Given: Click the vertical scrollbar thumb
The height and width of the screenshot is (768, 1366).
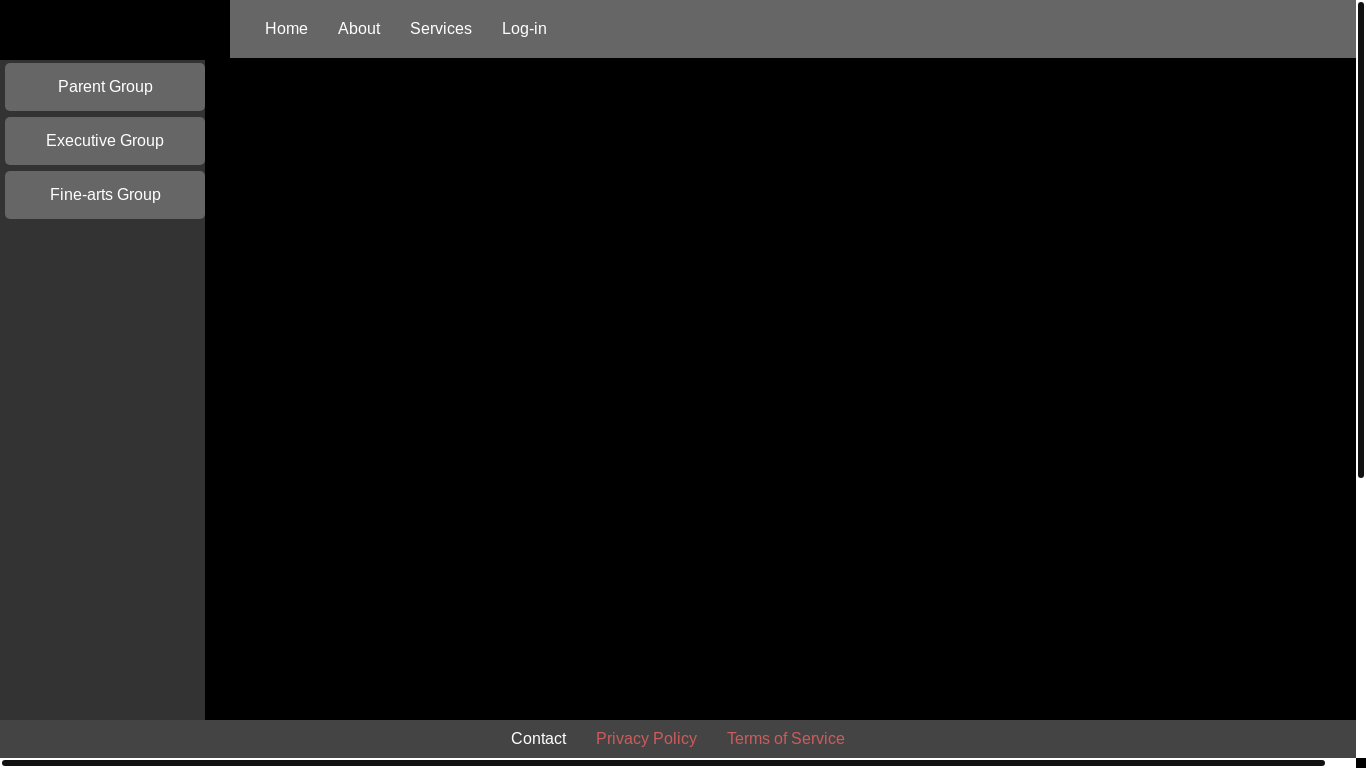Looking at the screenshot, I should 1360,240.
